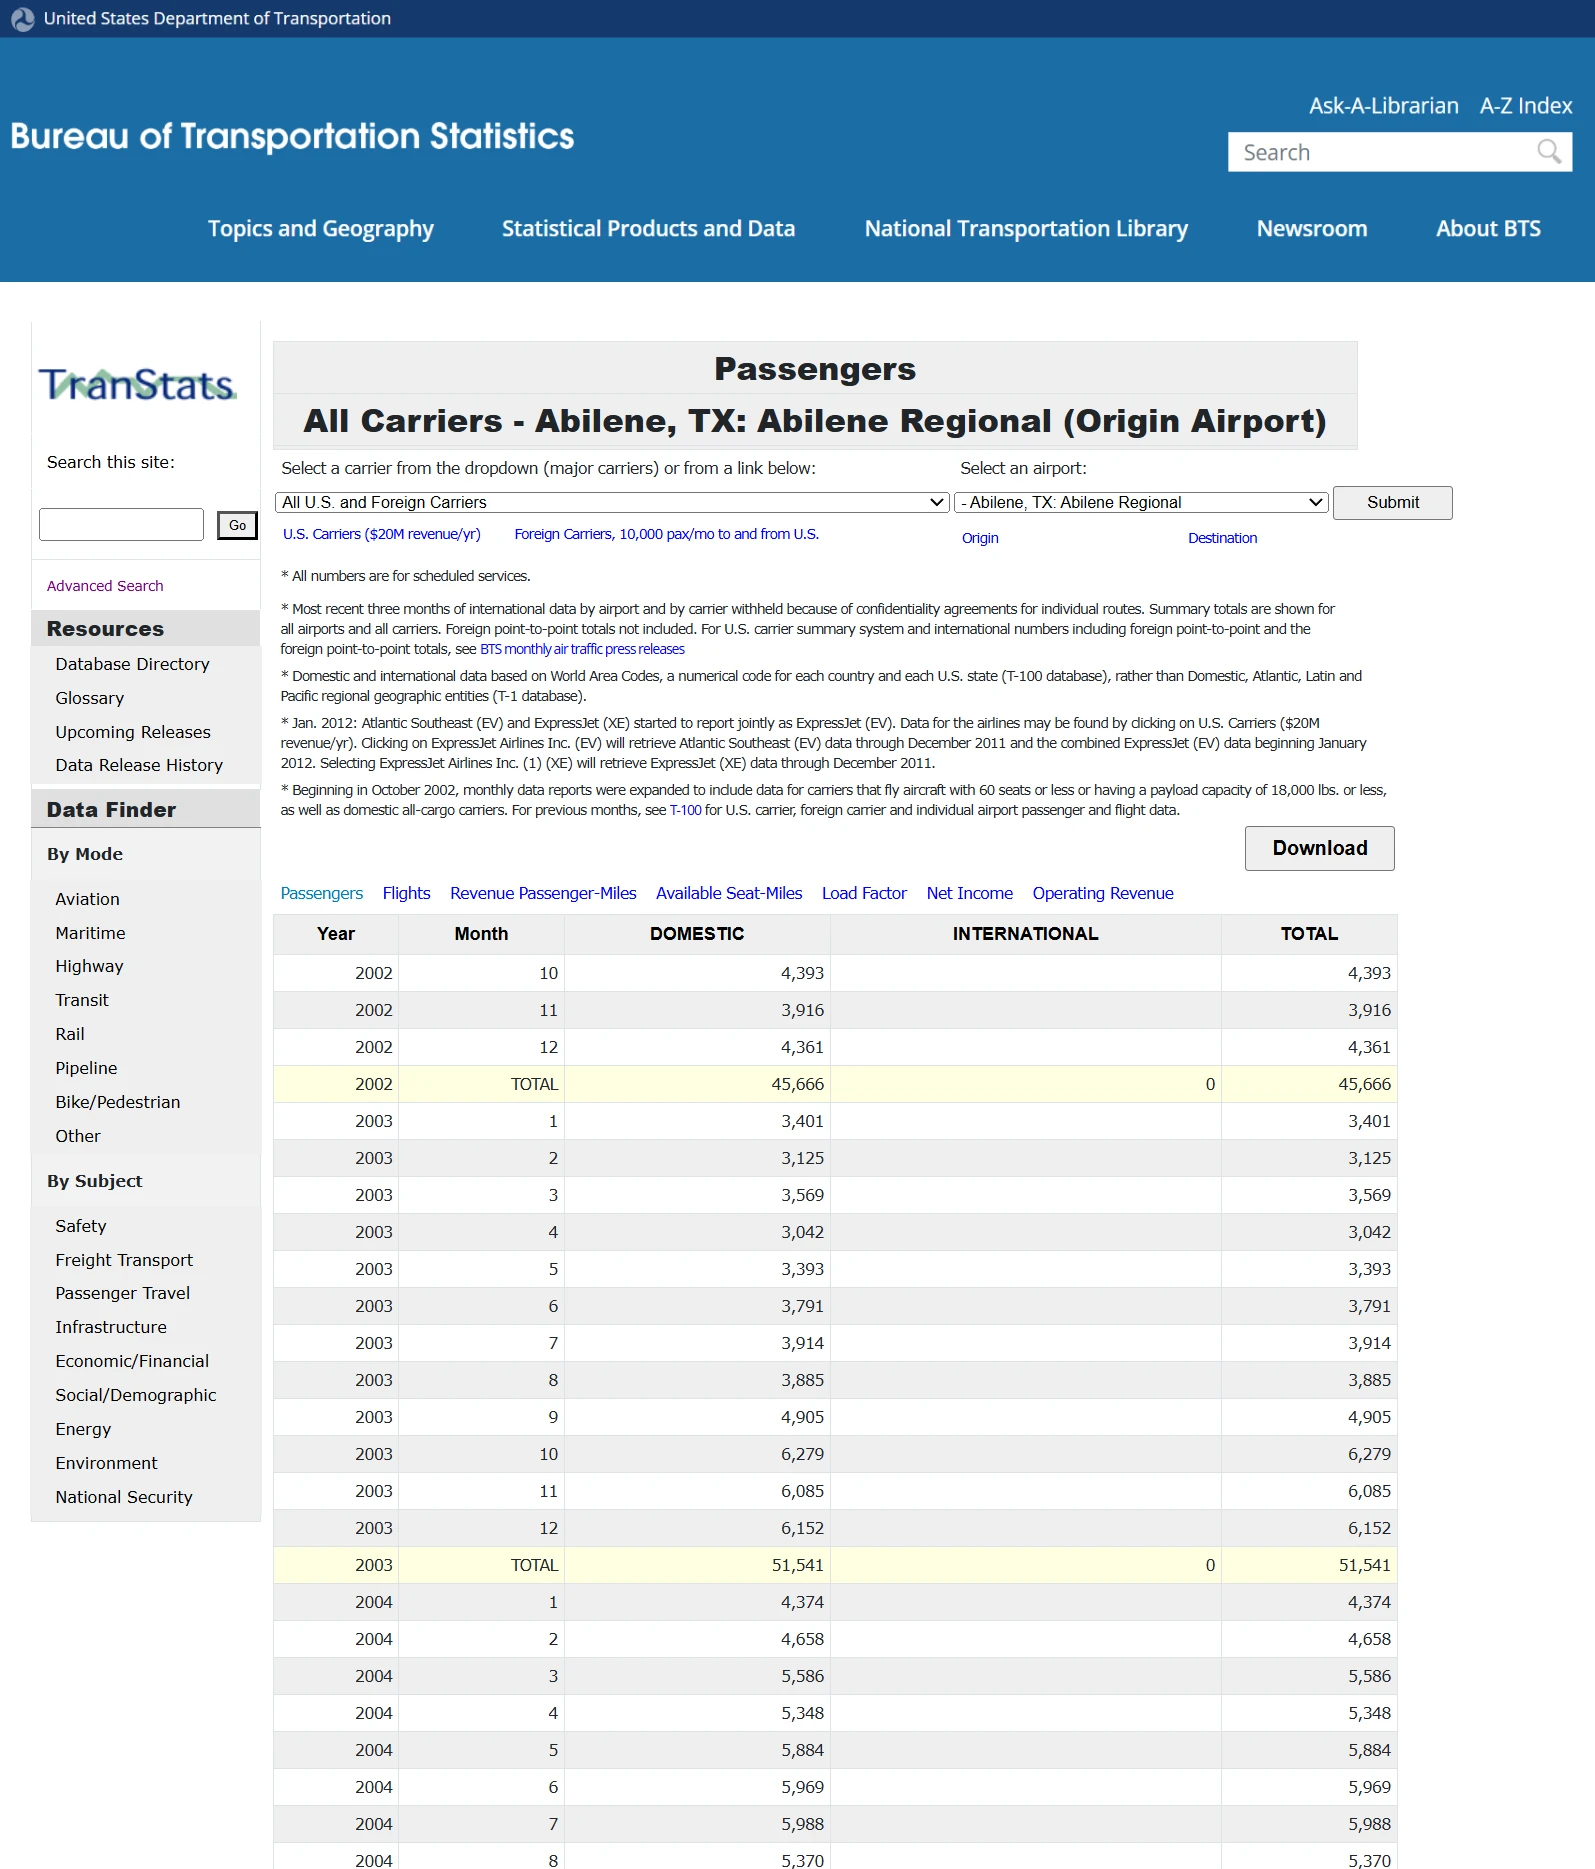
Task: Open National Transportation Library menu
Action: coord(1026,229)
